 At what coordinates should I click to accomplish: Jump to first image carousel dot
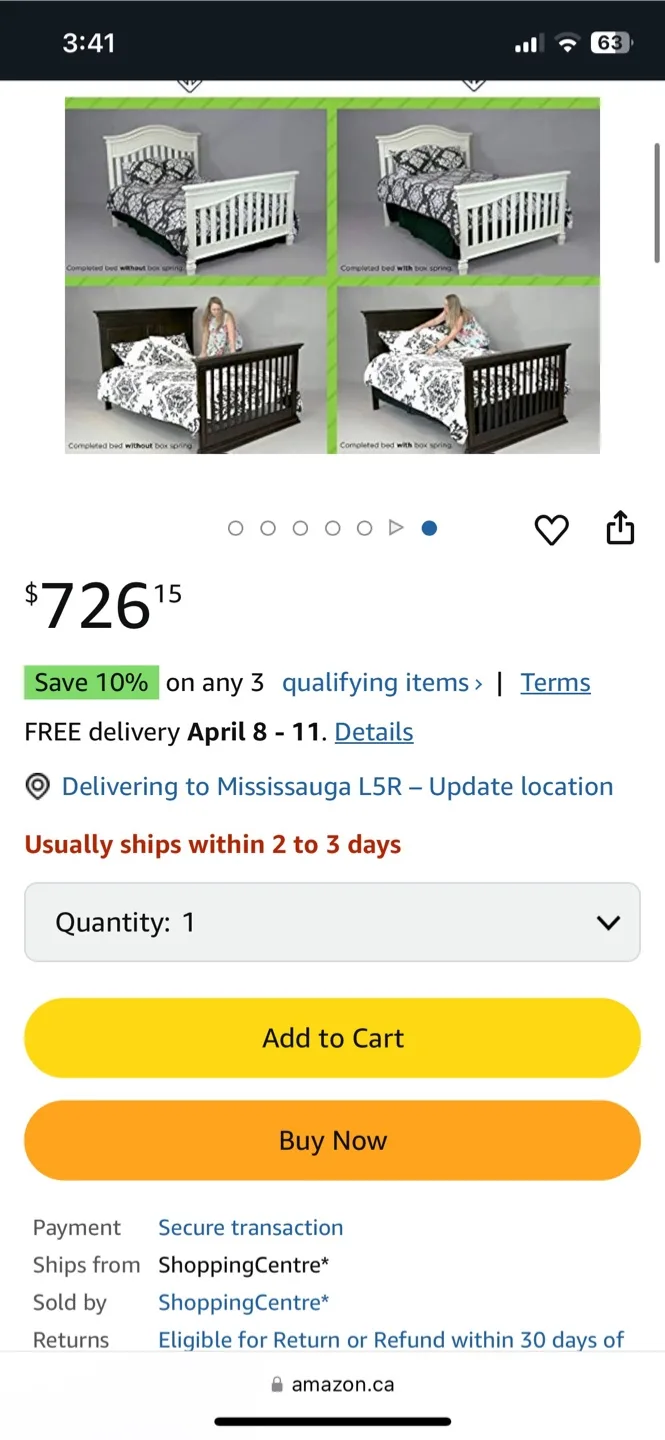236,528
